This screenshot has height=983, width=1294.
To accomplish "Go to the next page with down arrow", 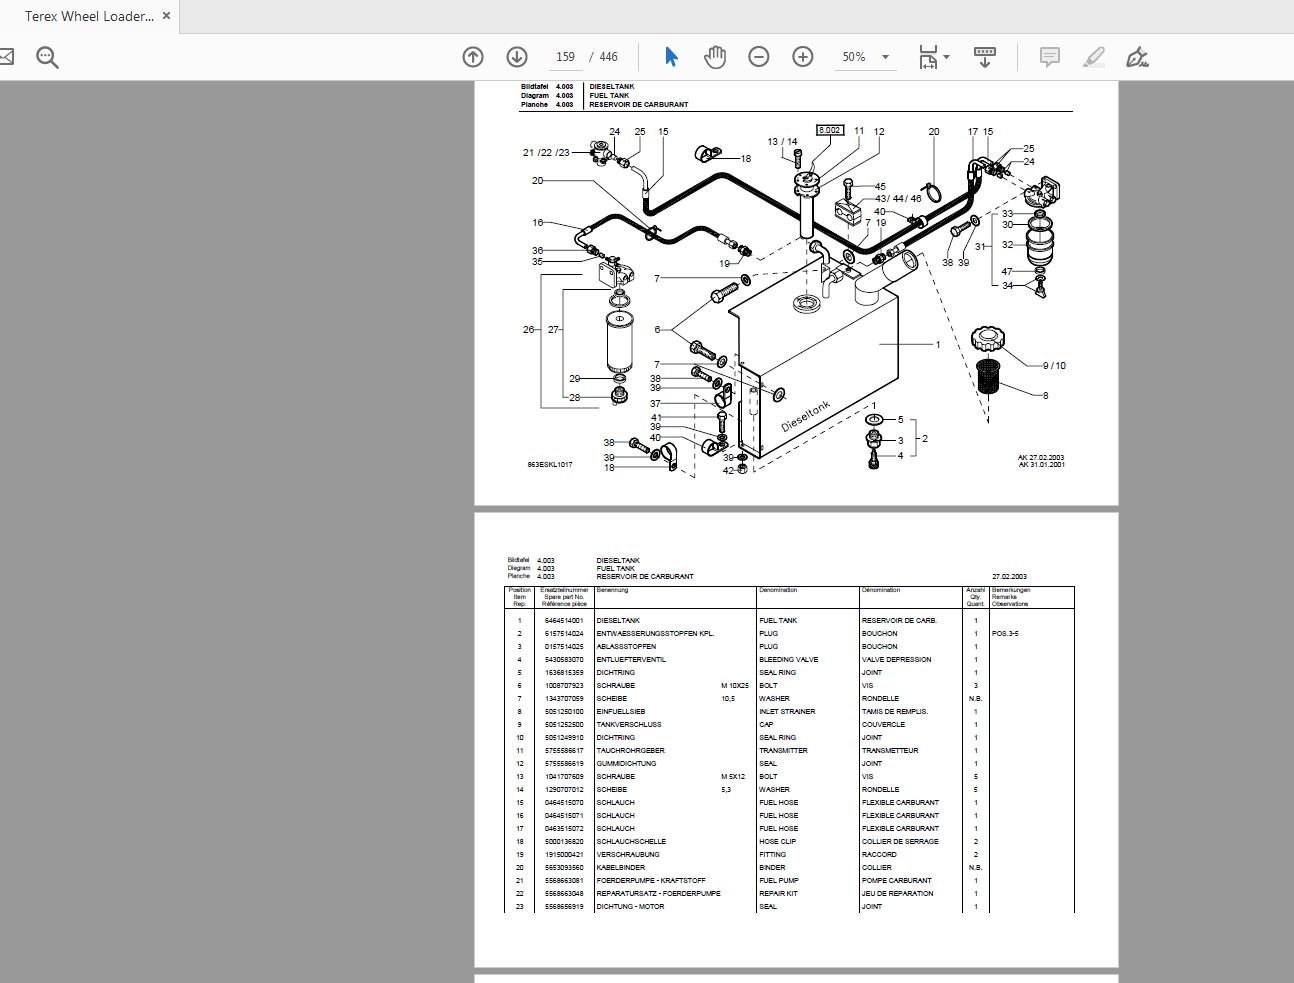I will (516, 57).
